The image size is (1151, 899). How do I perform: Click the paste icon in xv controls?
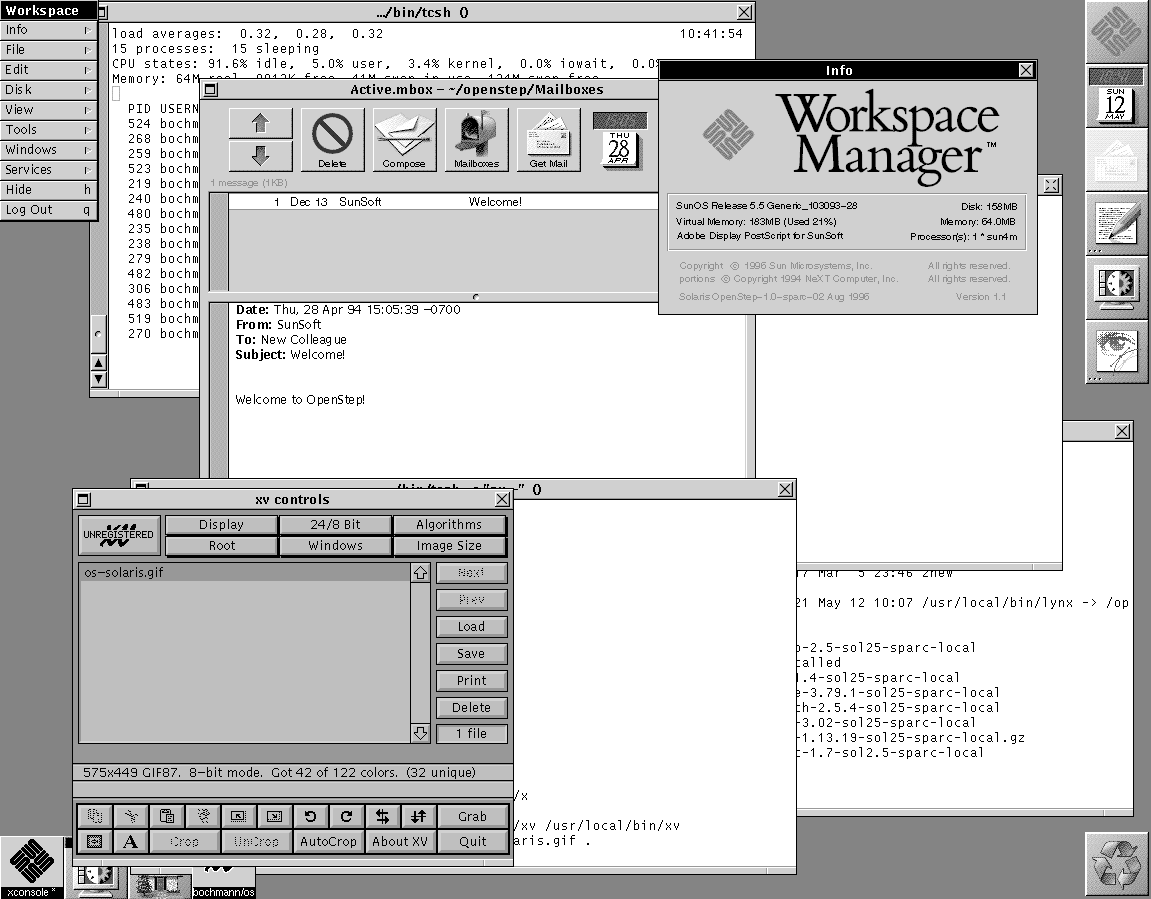(167, 816)
